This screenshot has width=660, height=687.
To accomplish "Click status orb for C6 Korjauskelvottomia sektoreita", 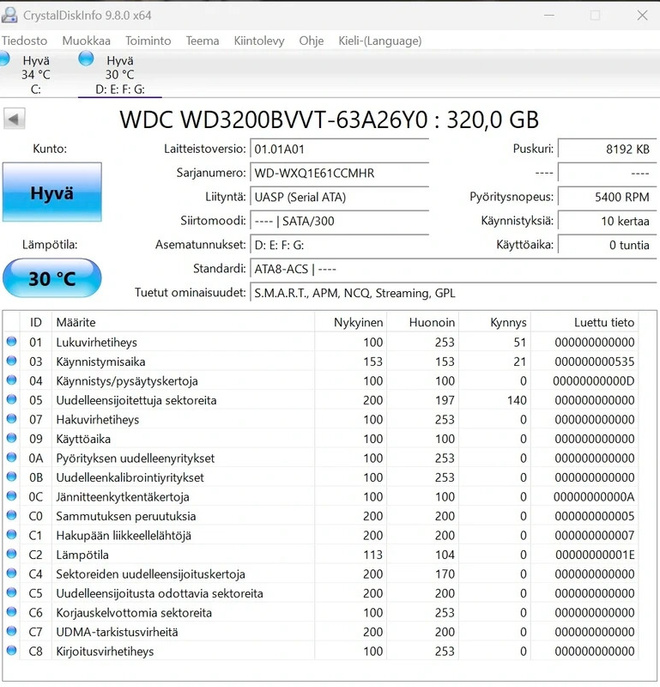I will coord(12,611).
